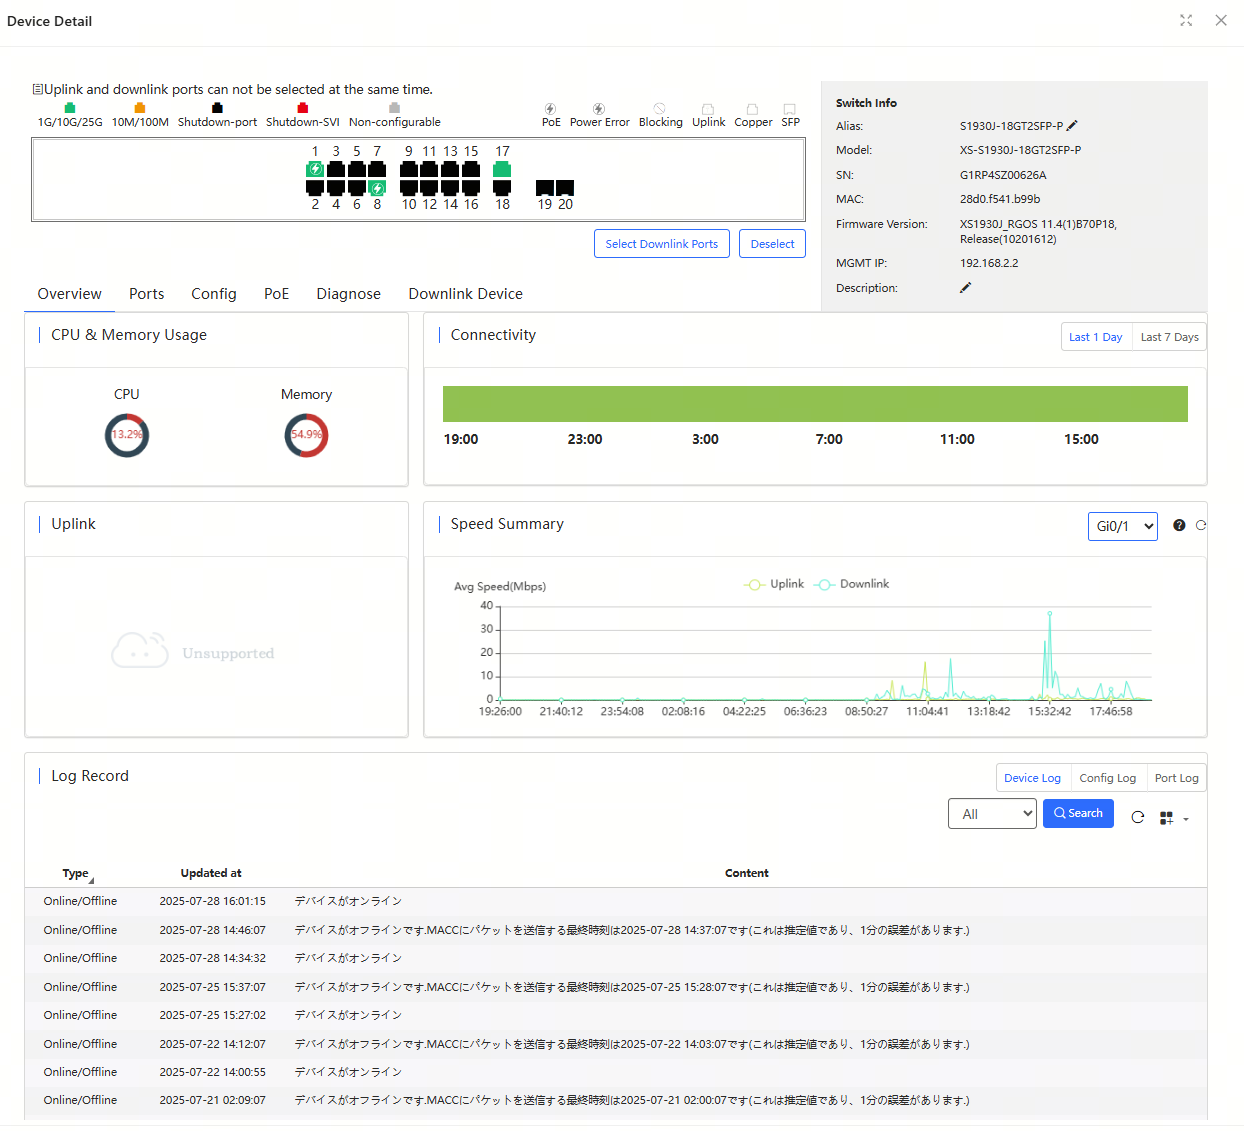
Task: Select SFP port 20 on the switch panel
Action: pyautogui.click(x=565, y=188)
